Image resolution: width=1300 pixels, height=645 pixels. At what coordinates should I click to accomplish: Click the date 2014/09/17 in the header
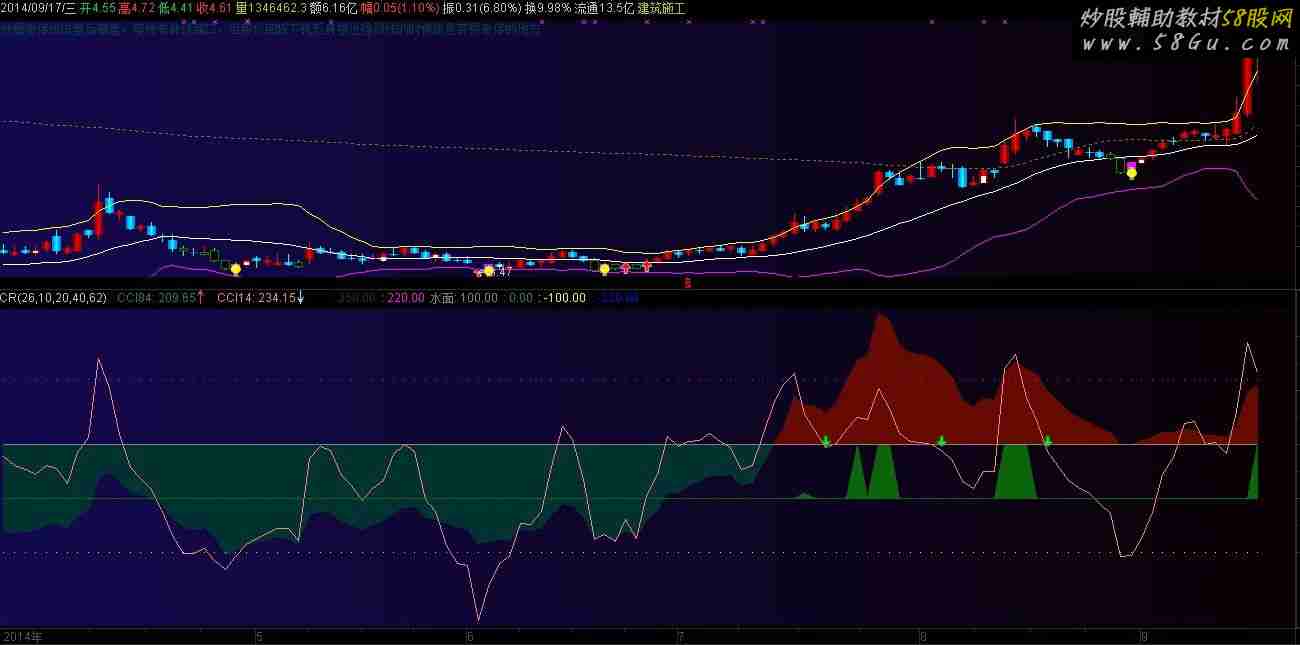(32, 8)
